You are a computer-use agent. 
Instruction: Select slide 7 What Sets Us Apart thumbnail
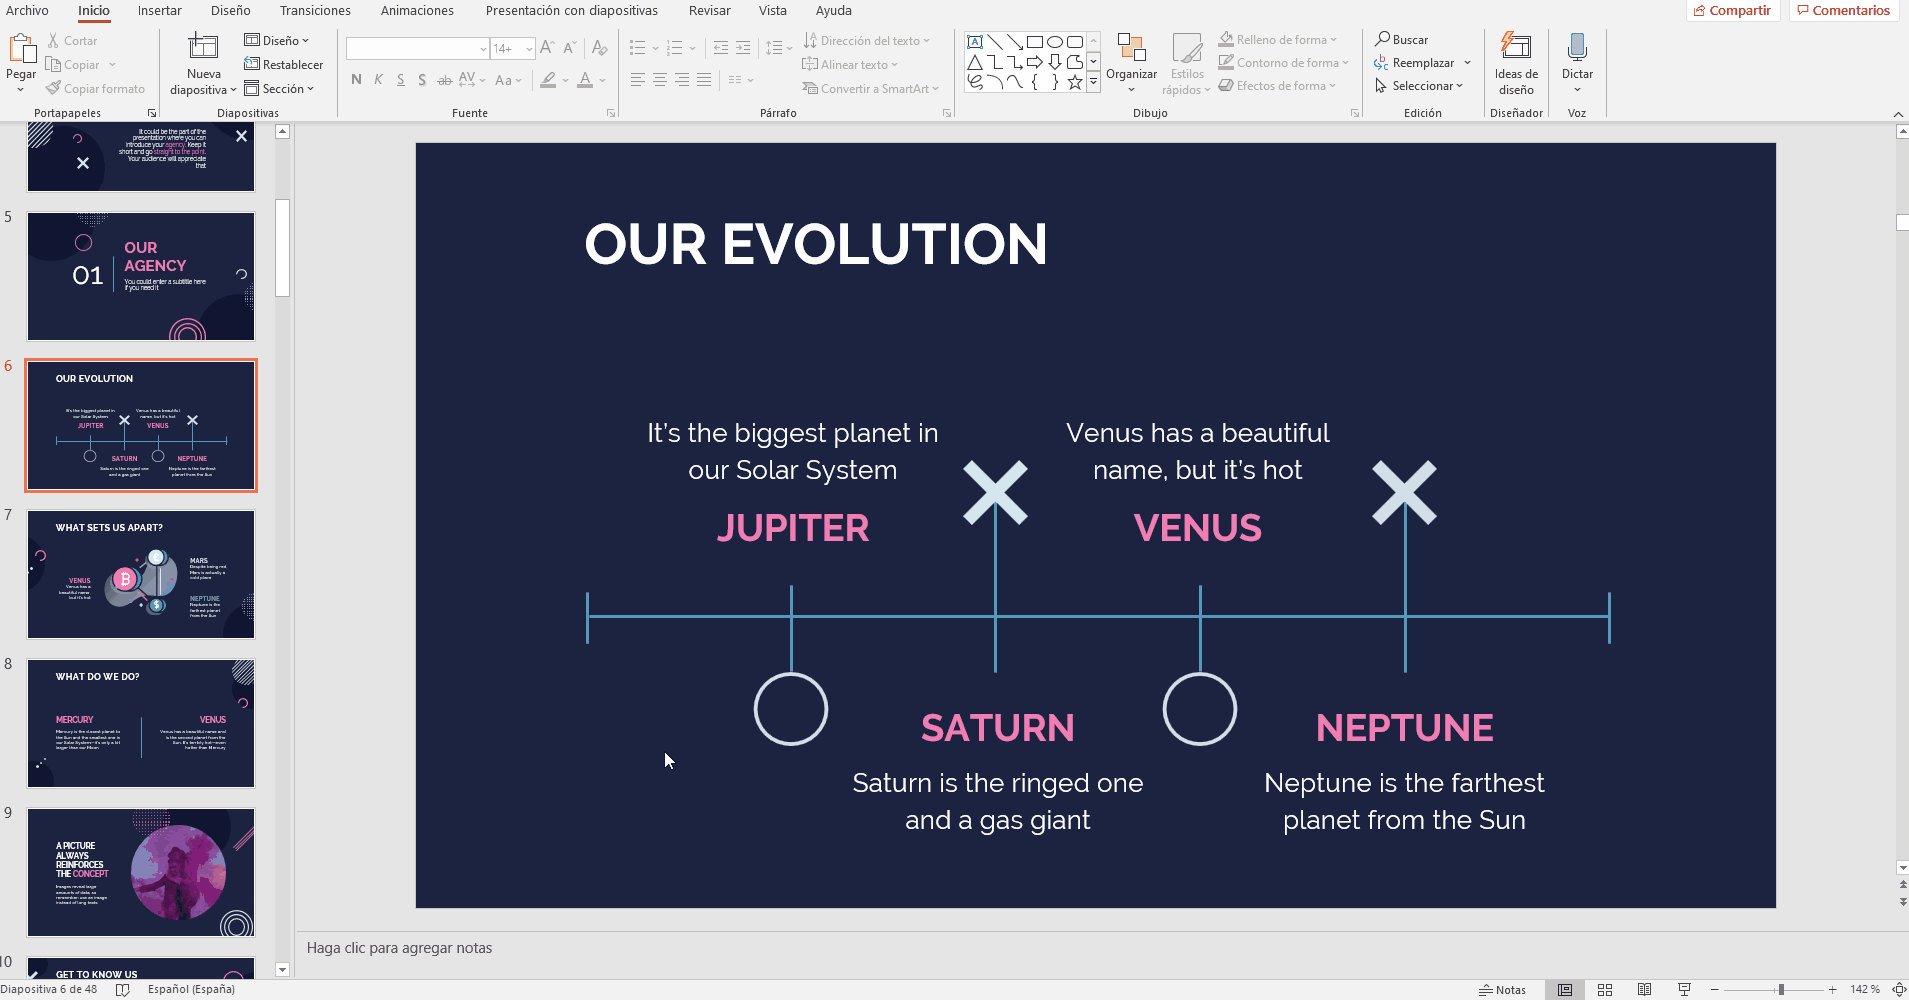pyautogui.click(x=141, y=574)
